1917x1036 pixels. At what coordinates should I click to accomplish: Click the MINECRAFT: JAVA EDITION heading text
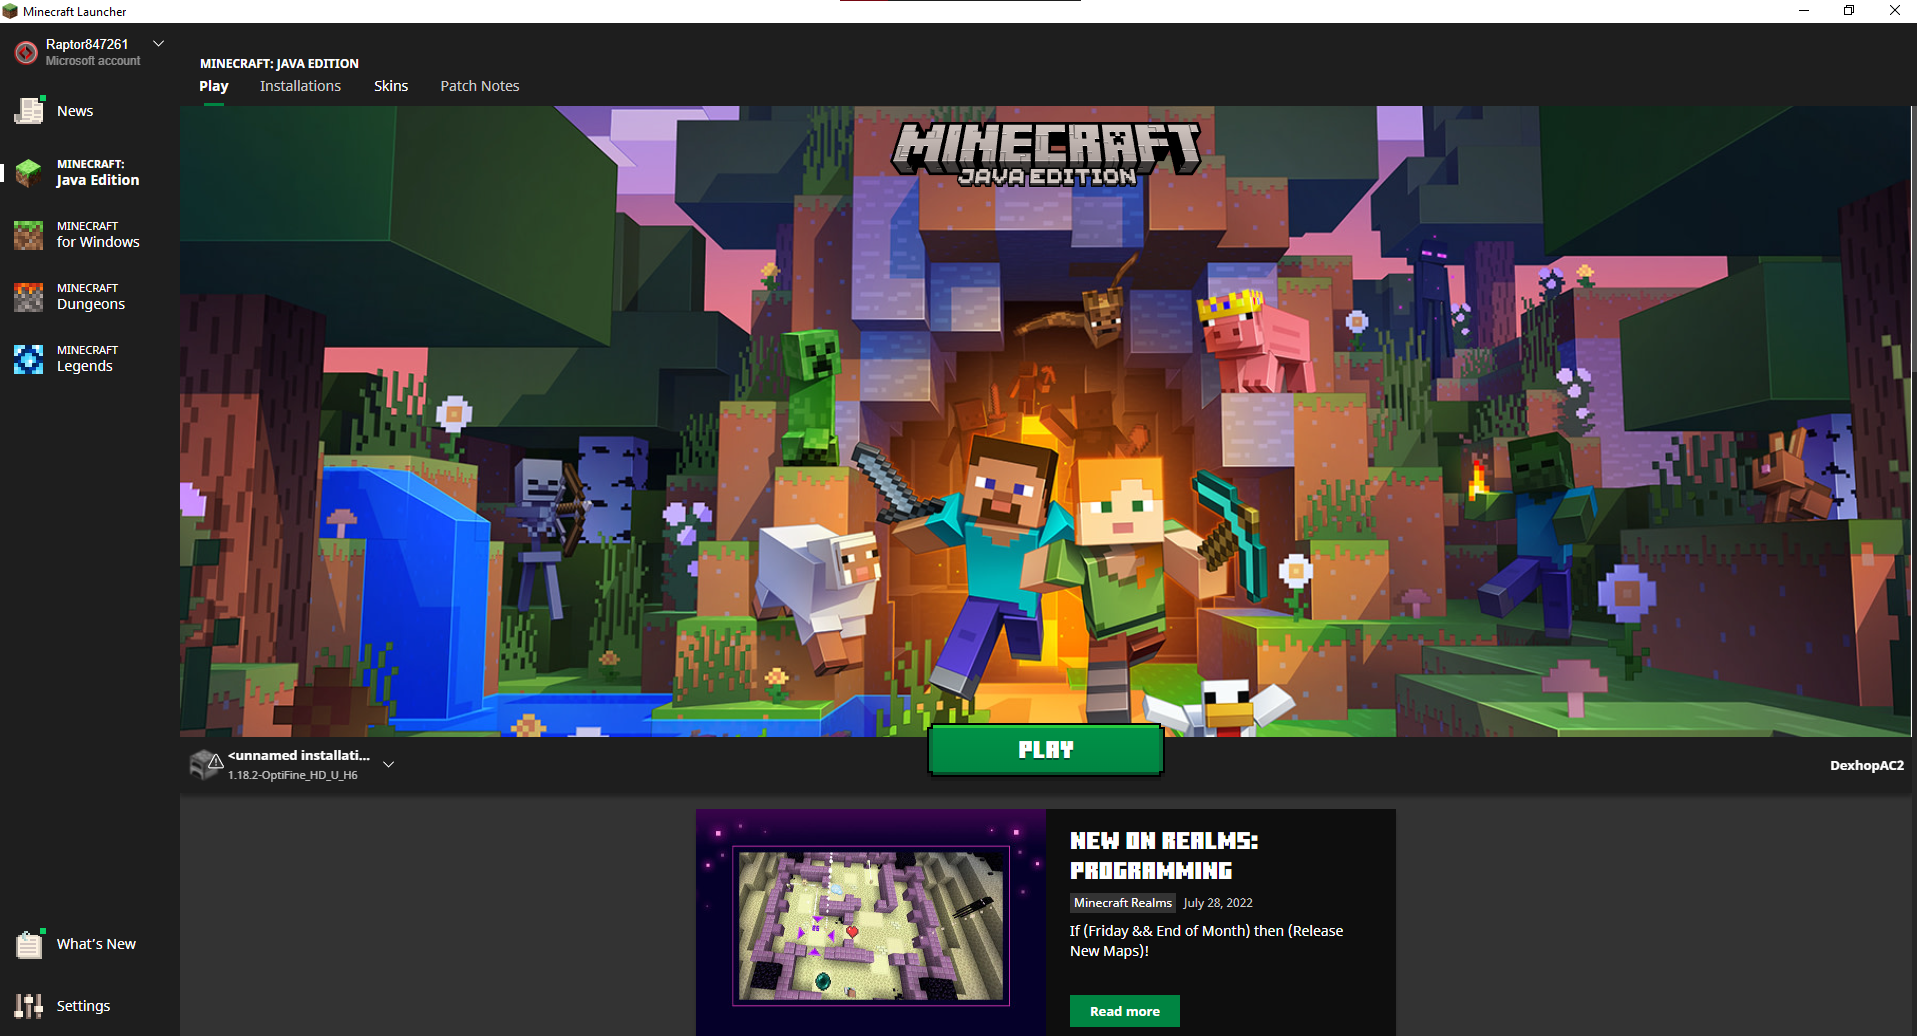[x=279, y=63]
